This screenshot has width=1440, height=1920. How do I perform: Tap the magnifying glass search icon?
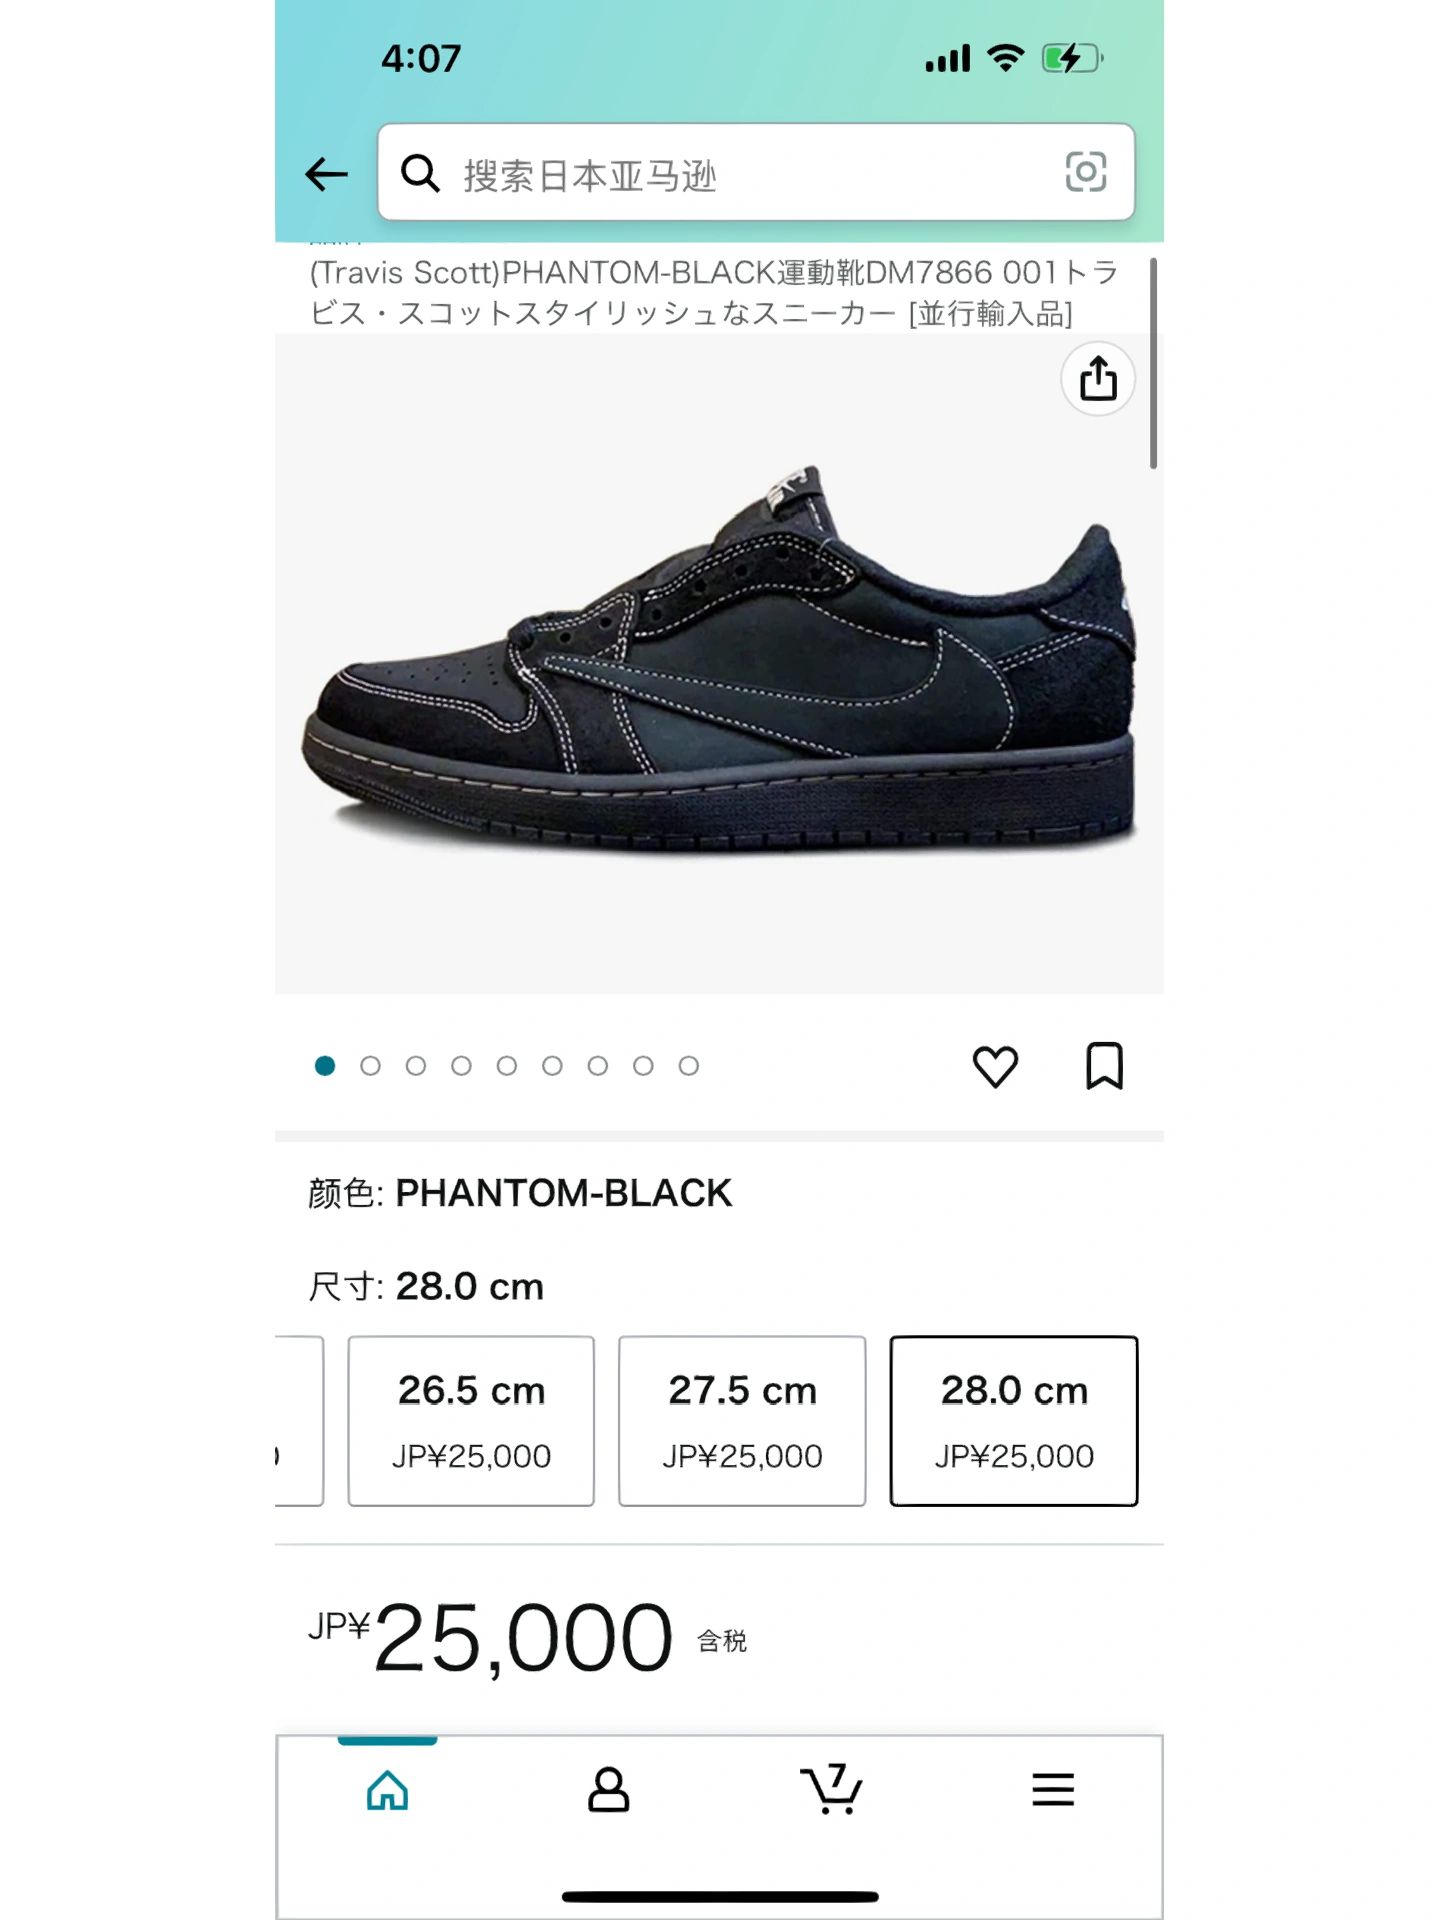pyautogui.click(x=420, y=174)
